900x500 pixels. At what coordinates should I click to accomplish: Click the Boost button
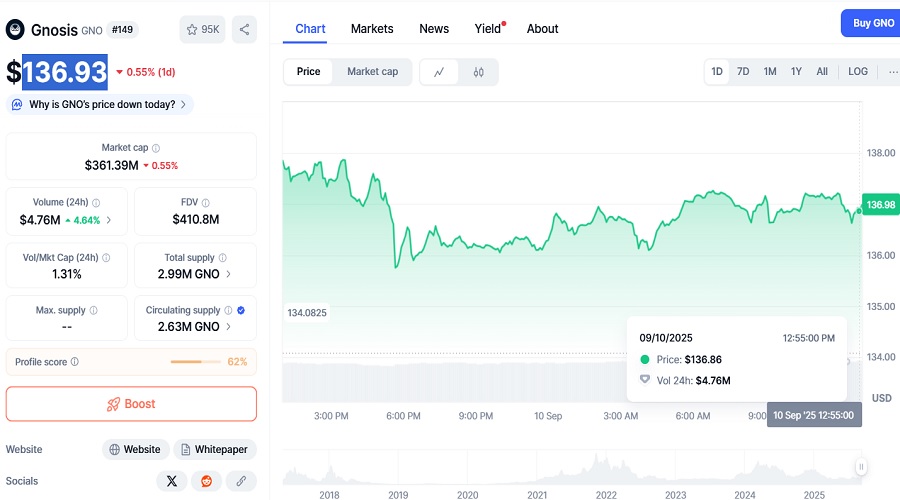pos(131,404)
